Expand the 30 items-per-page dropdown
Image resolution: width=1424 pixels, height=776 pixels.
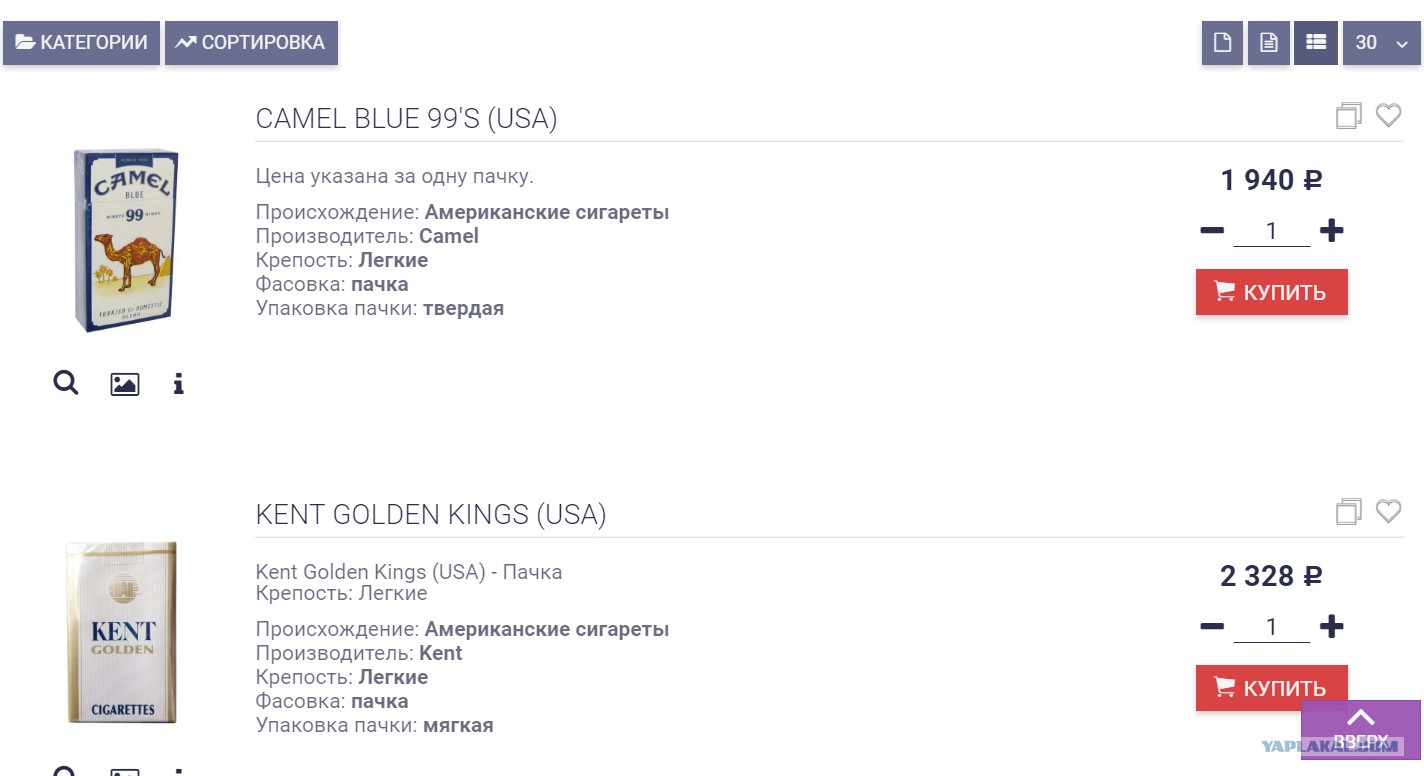(1381, 43)
